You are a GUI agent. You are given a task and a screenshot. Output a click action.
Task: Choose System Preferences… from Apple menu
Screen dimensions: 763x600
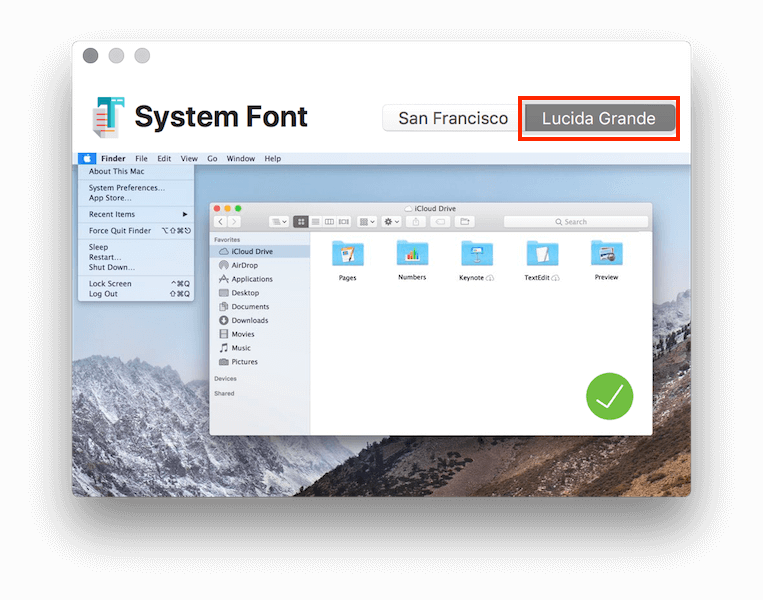pyautogui.click(x=136, y=188)
